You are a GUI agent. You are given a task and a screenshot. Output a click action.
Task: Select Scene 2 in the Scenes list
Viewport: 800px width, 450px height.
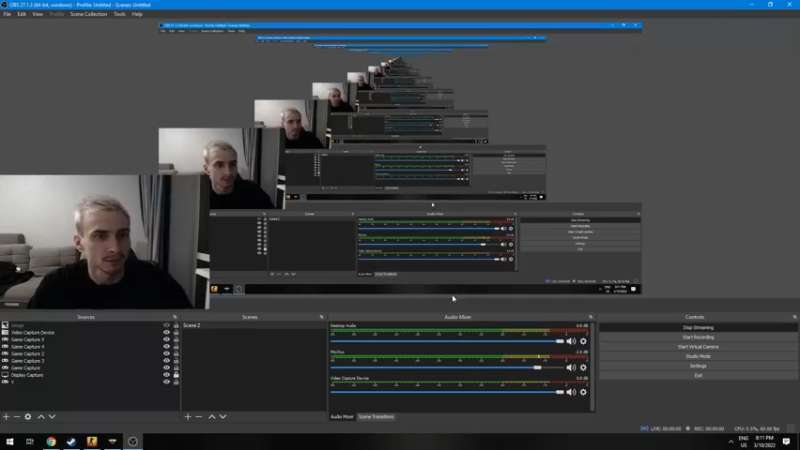(x=254, y=325)
